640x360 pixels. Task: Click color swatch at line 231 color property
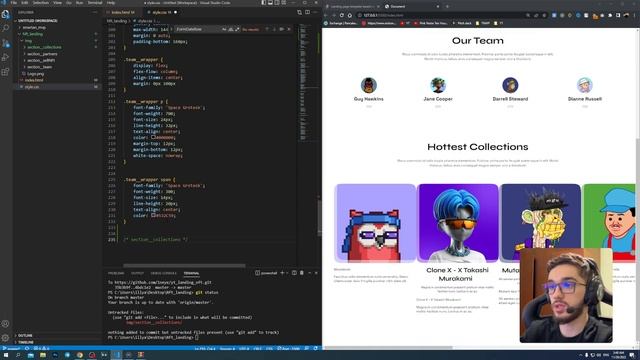pos(153,215)
